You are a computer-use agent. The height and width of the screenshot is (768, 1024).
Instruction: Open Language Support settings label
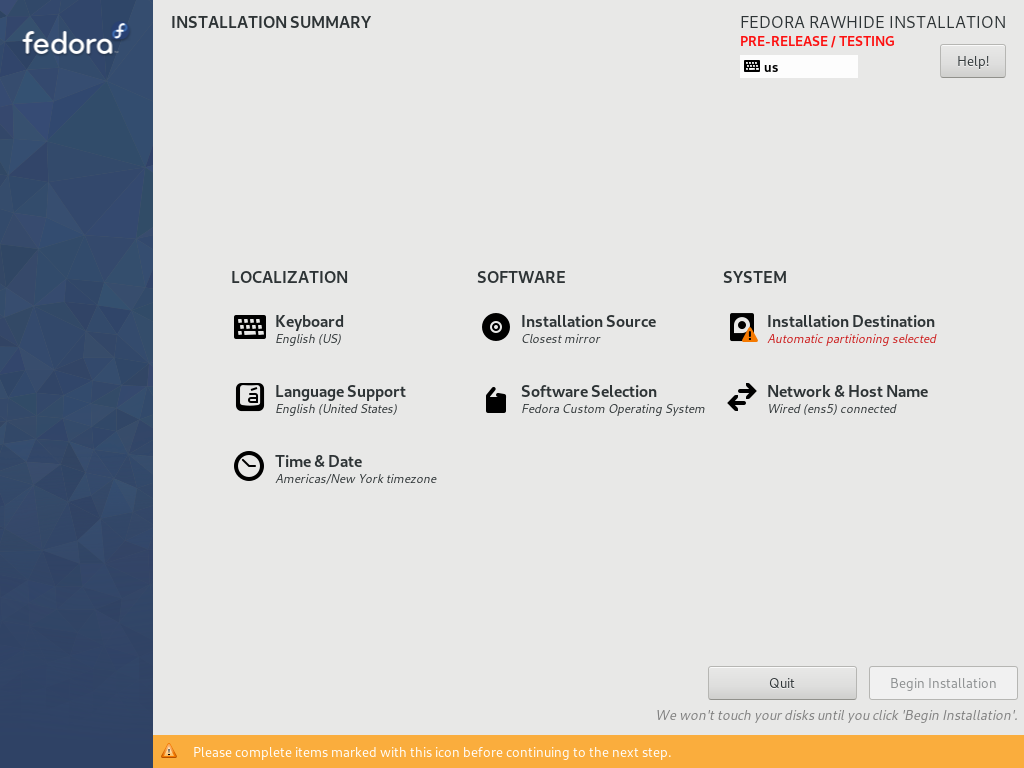click(x=340, y=392)
